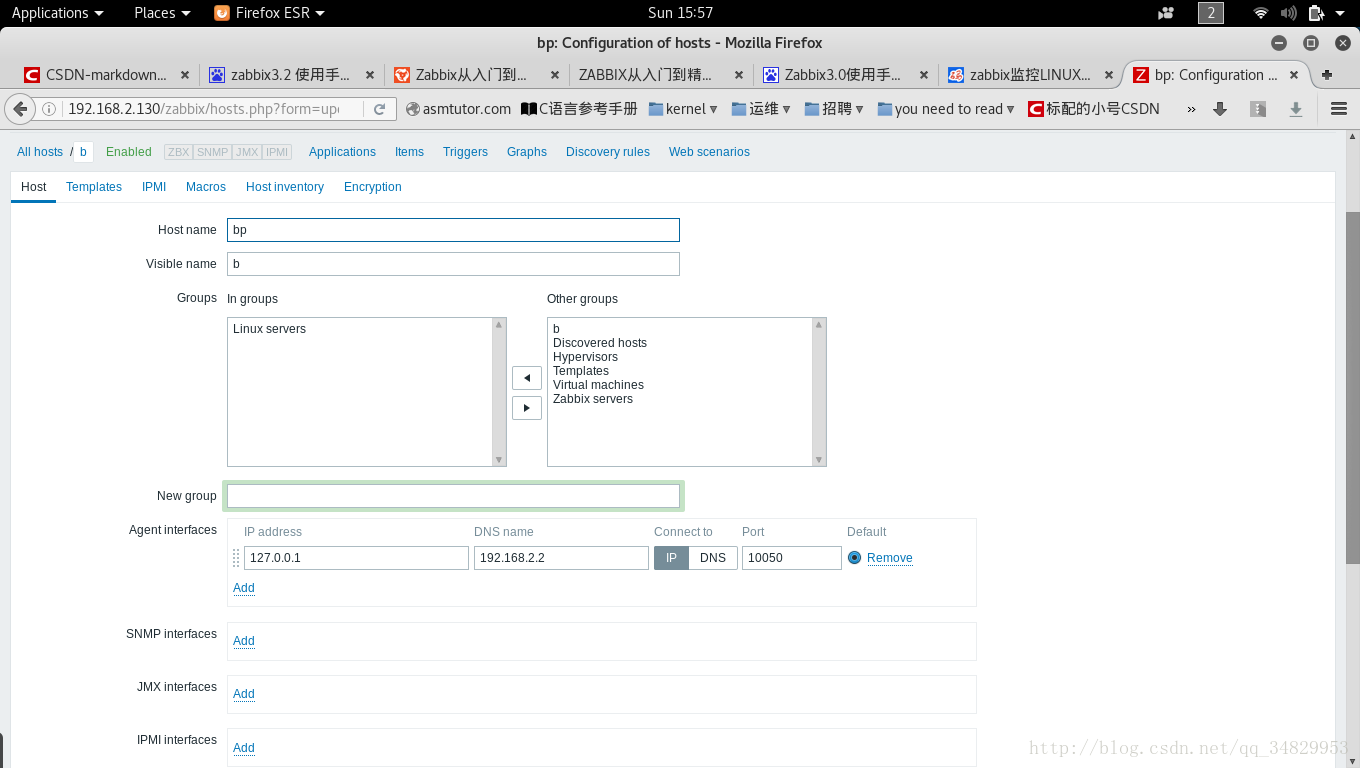1360x768 pixels.
Task: Reload the page with the refresh icon
Action: coord(379,109)
